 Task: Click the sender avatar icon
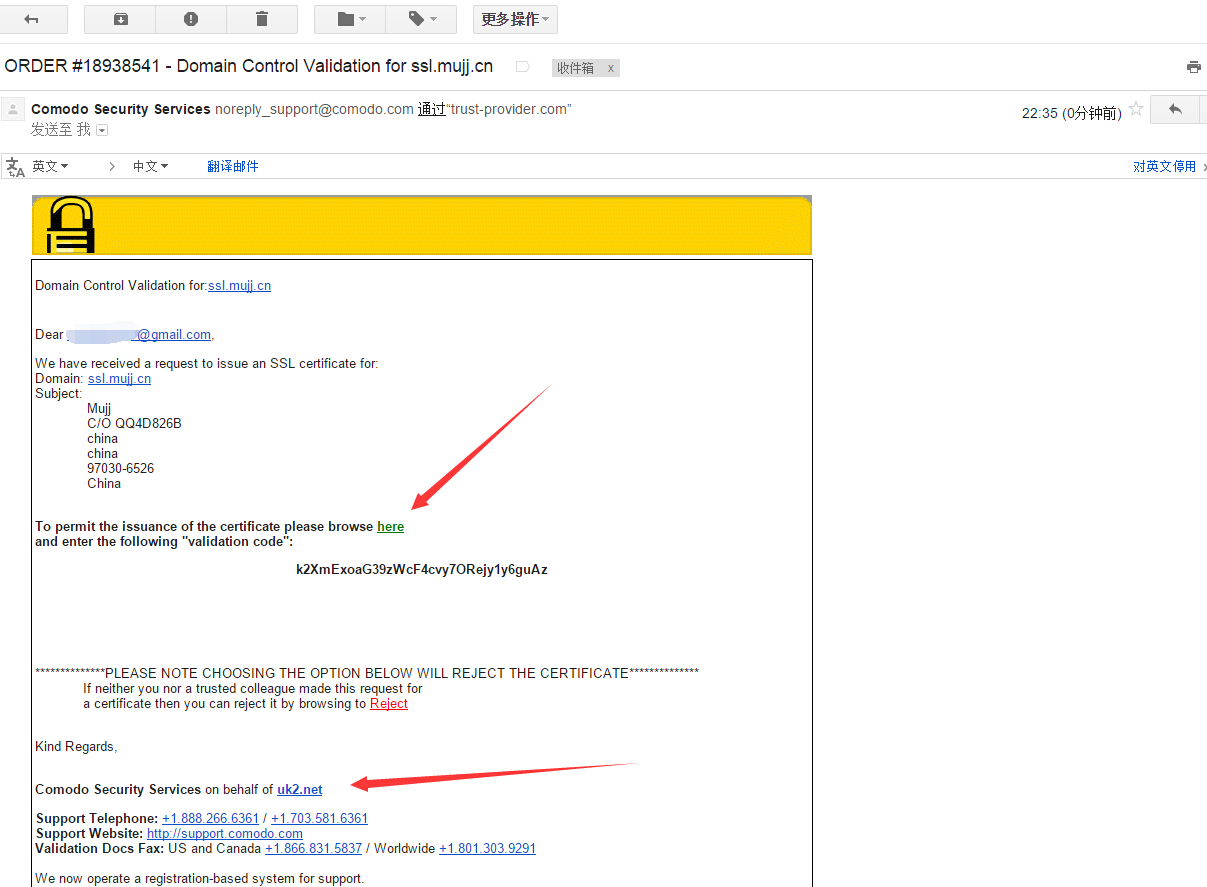[x=13, y=109]
